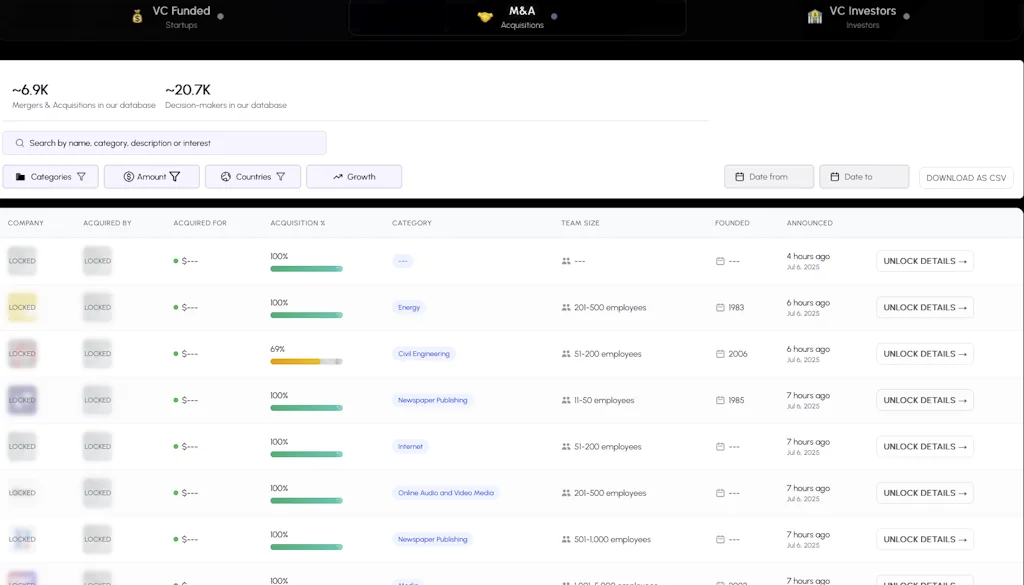Image resolution: width=1024 pixels, height=585 pixels.
Task: Unlock details for the Civil Engineering row
Action: coord(925,354)
